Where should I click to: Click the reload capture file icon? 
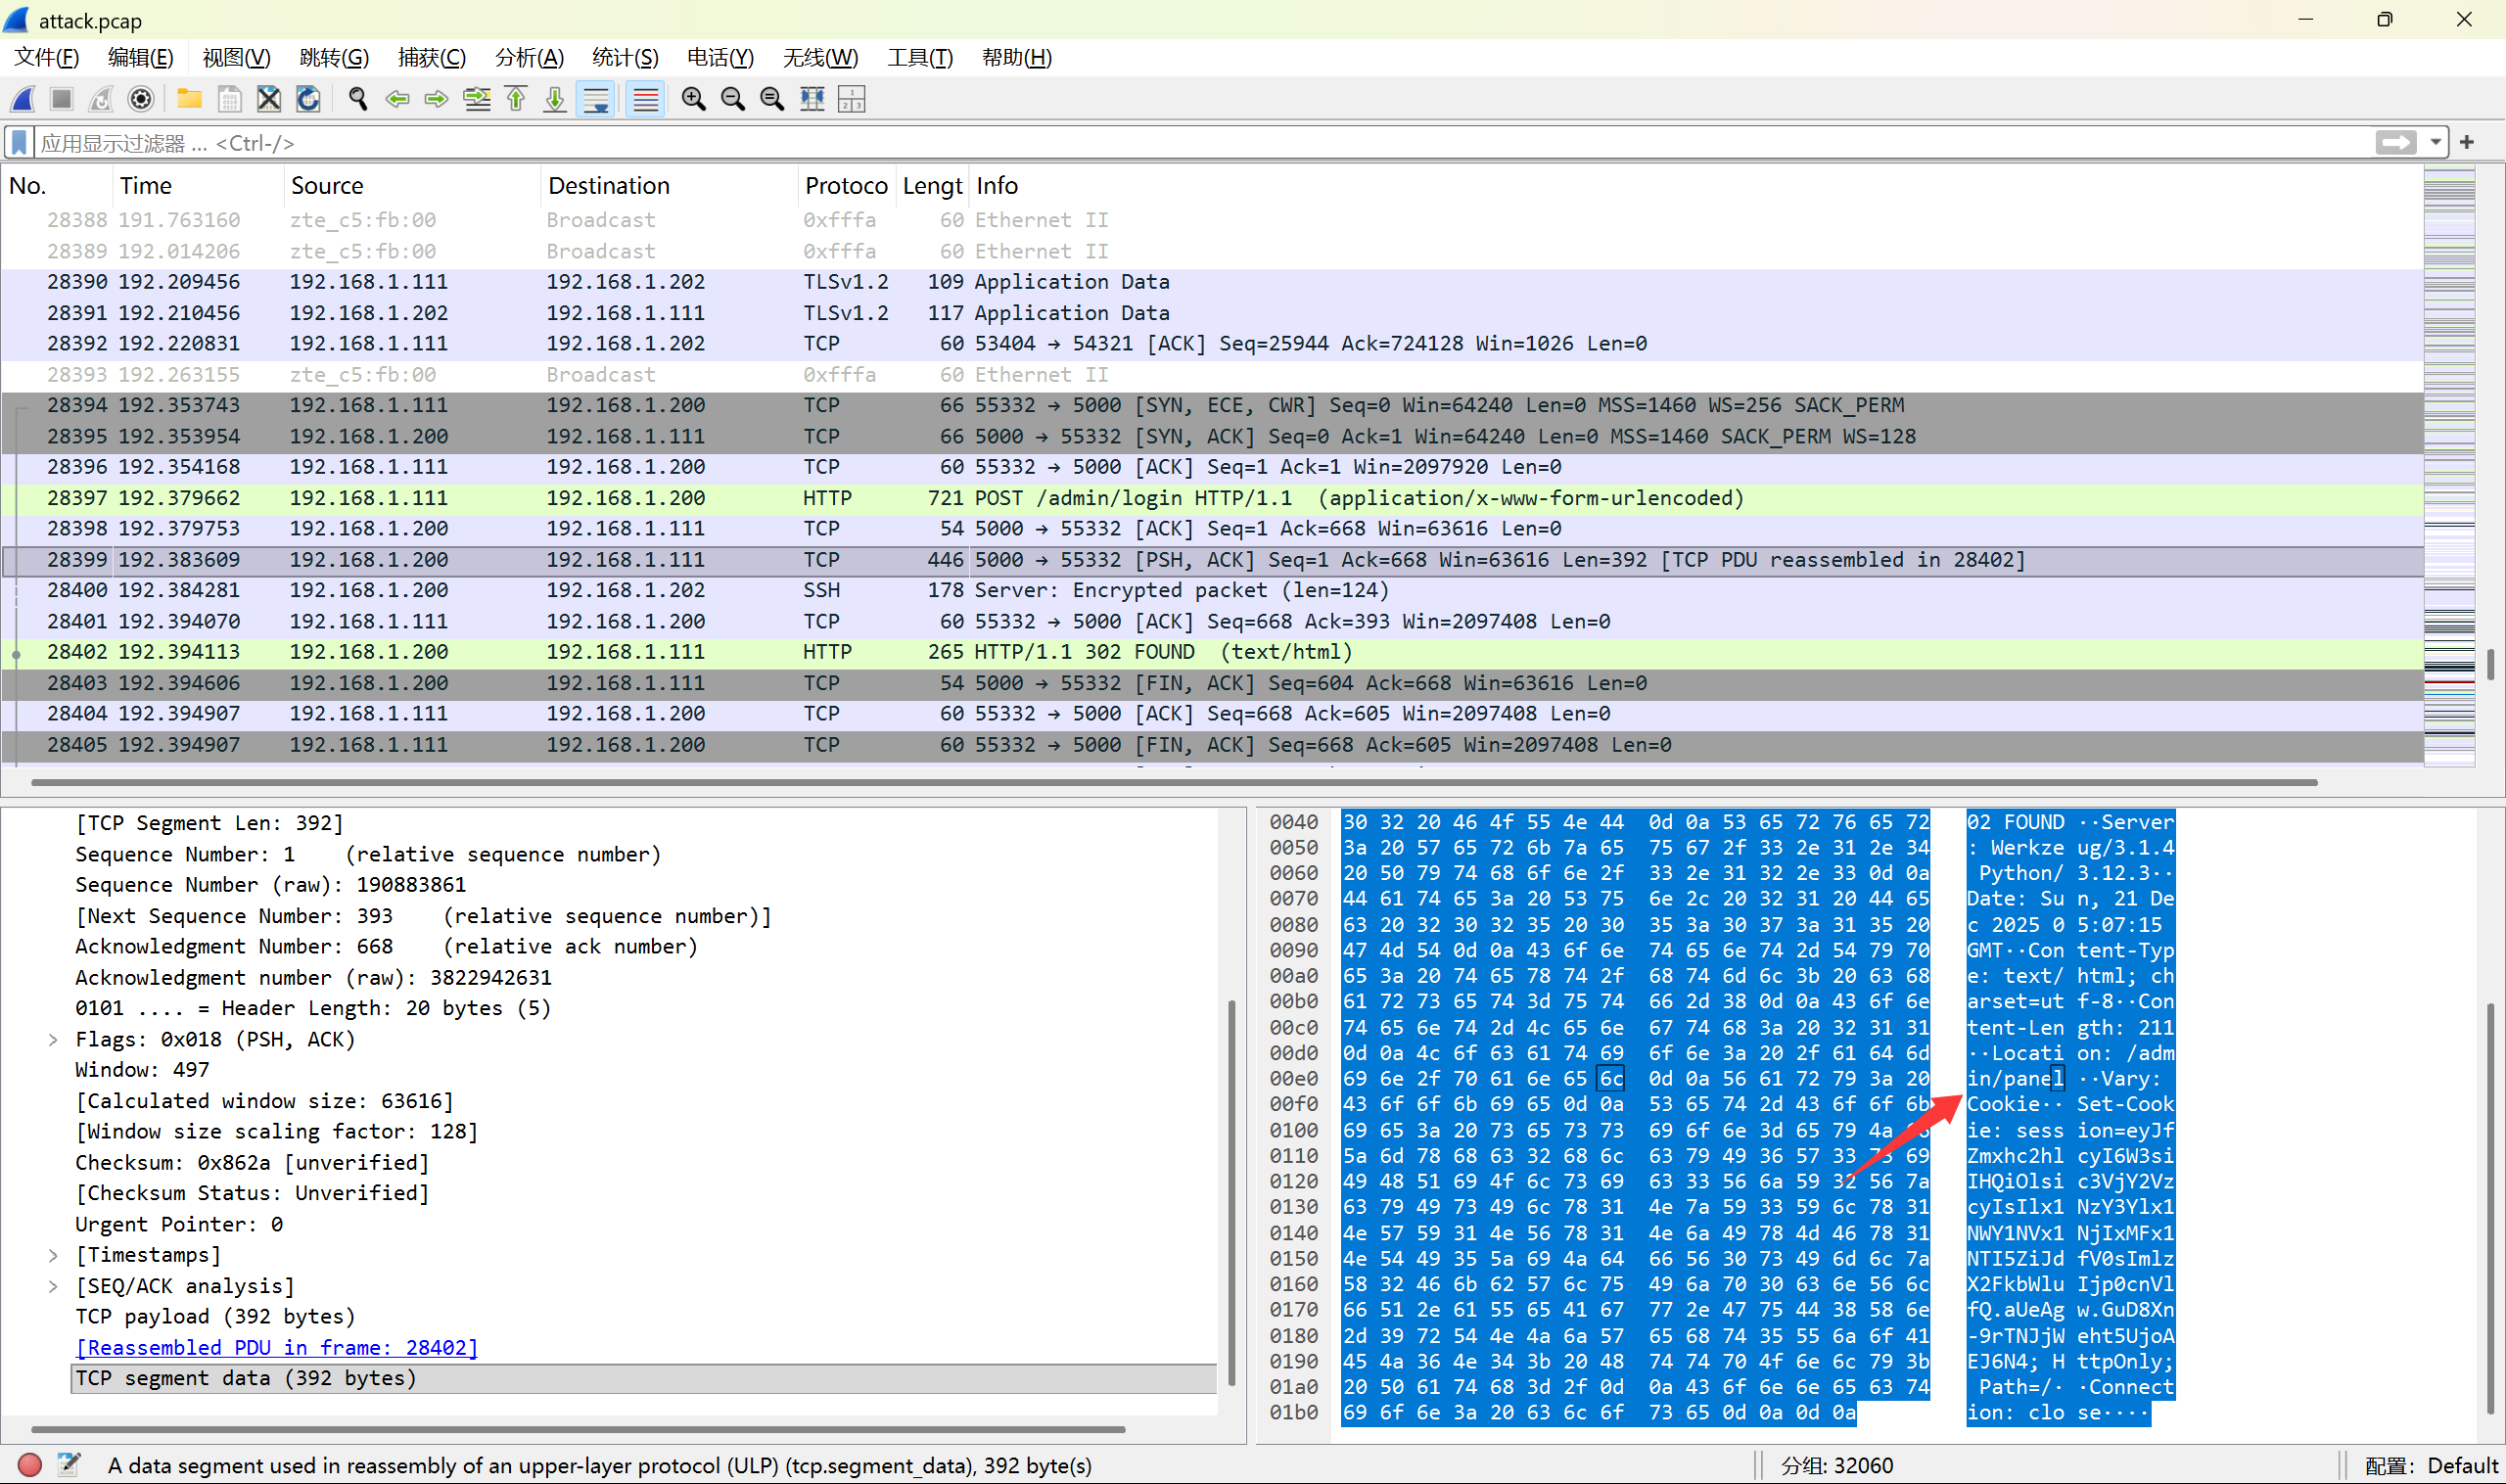point(308,99)
